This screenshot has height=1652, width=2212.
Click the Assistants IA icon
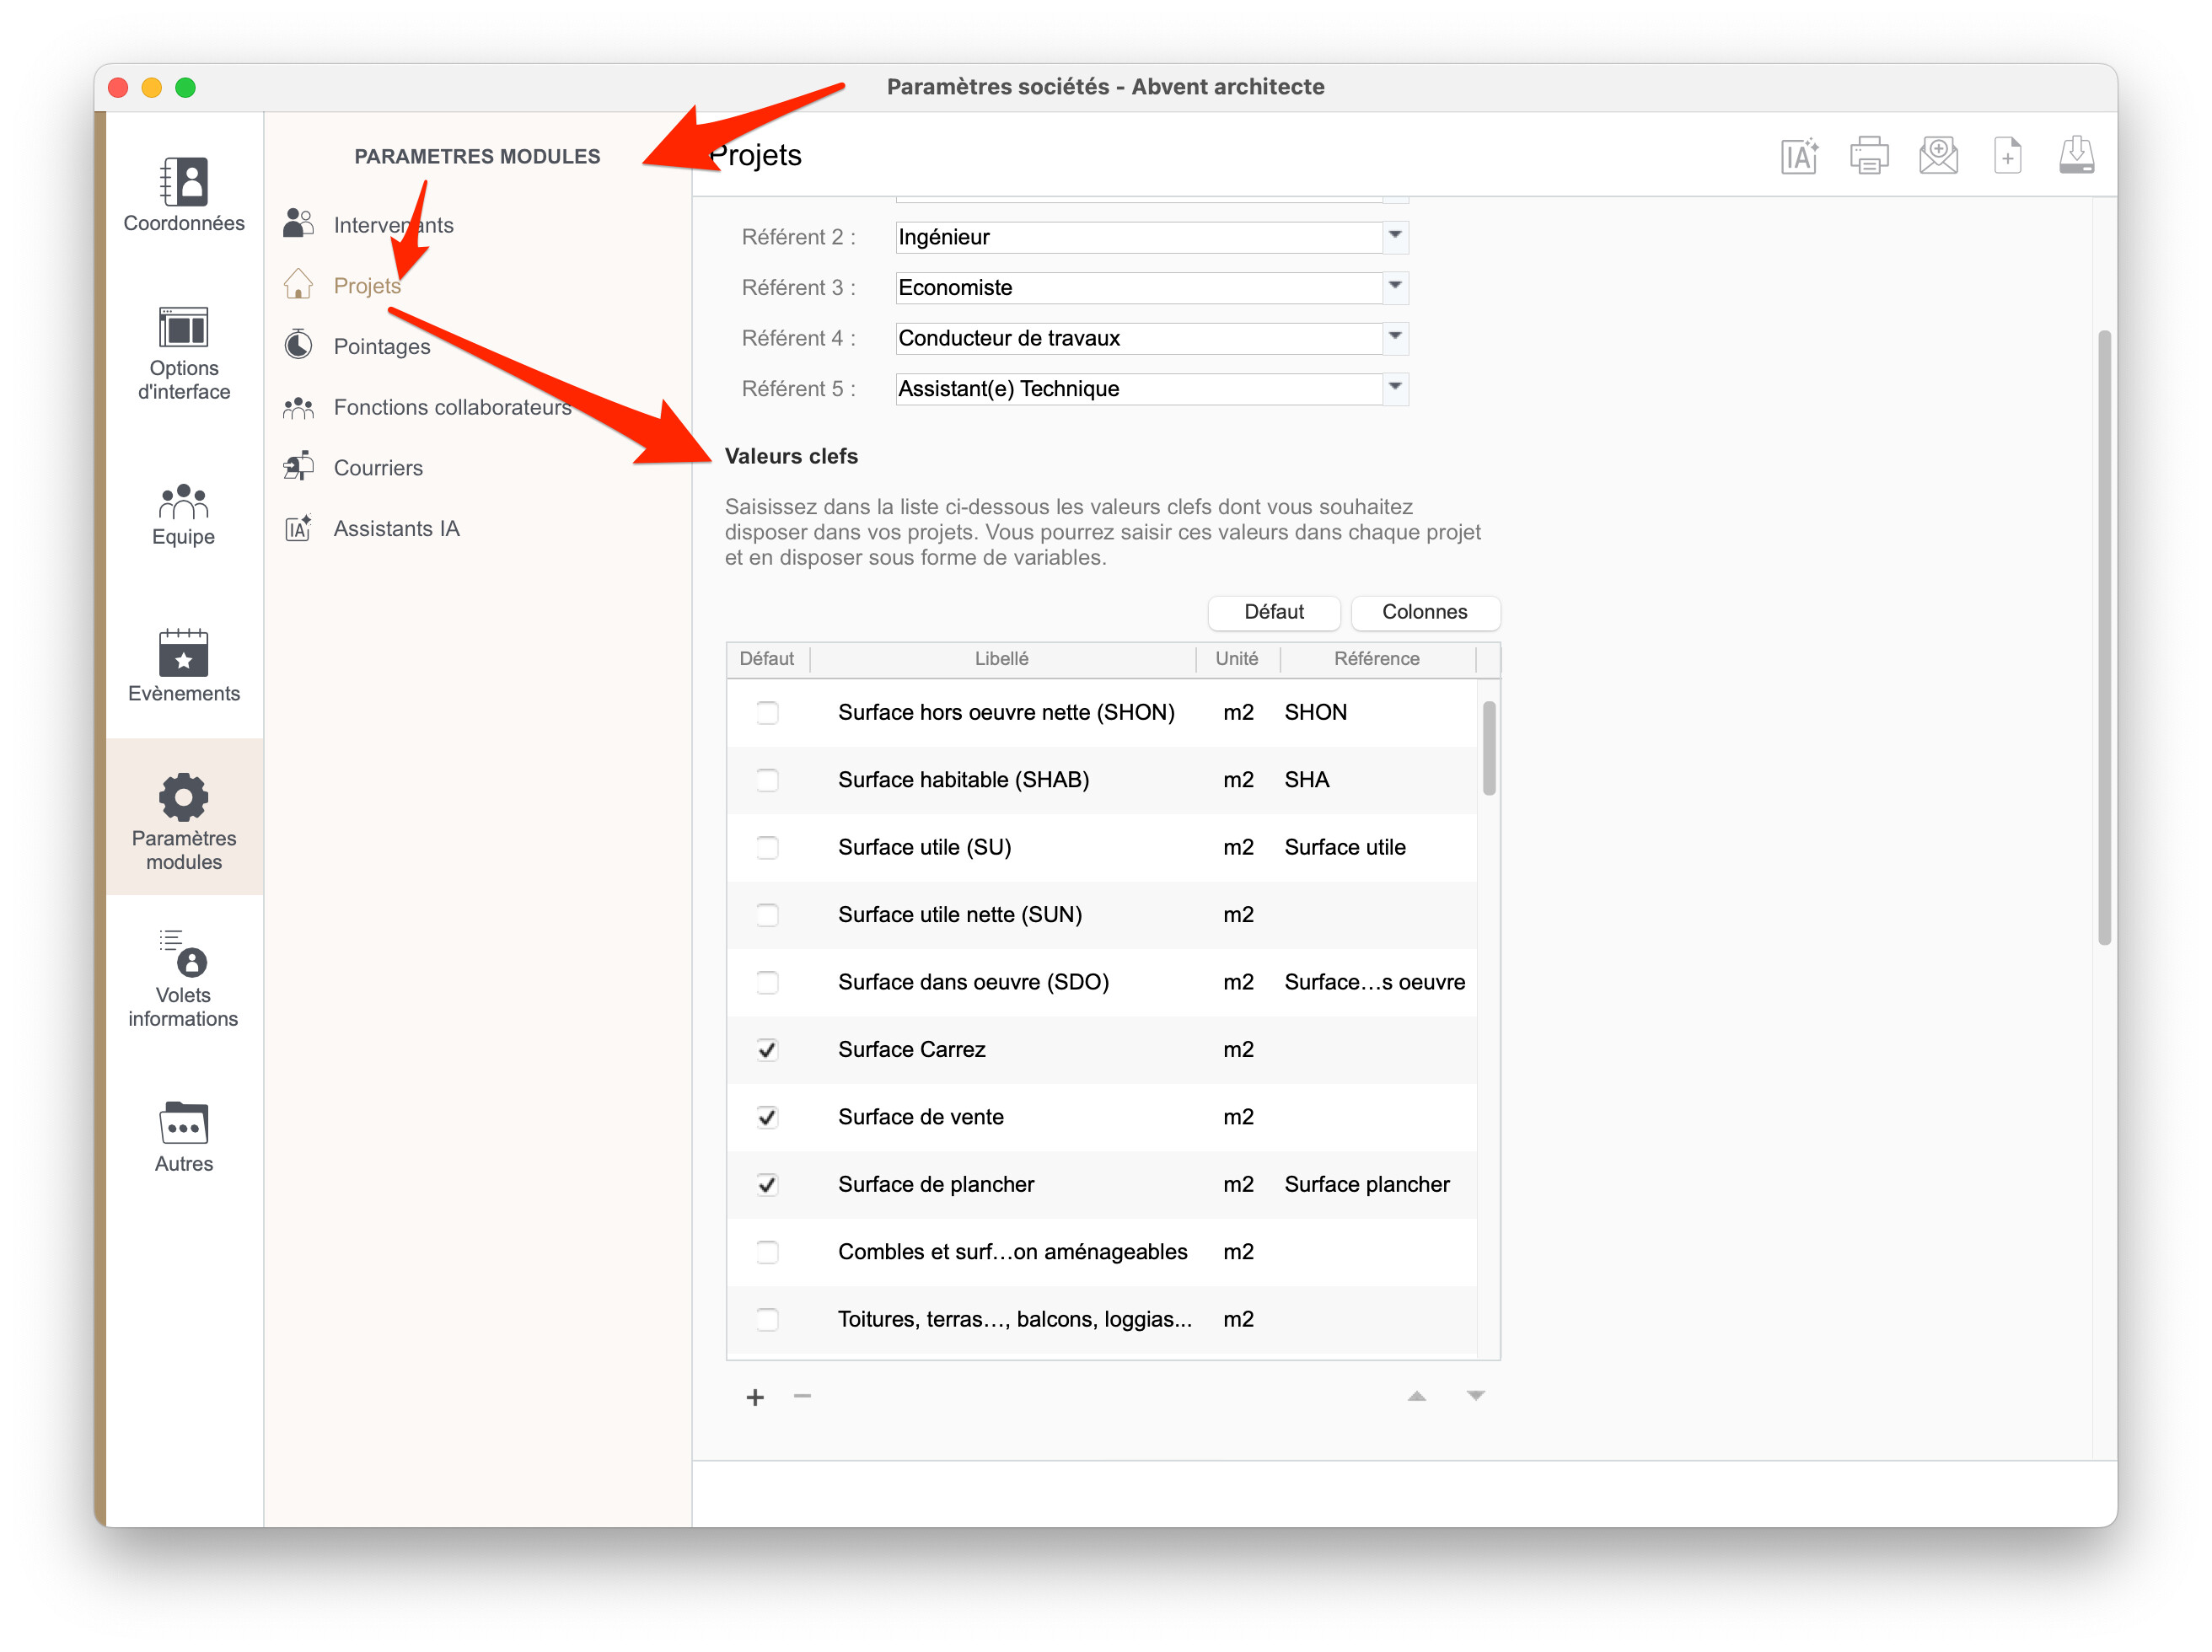298,528
